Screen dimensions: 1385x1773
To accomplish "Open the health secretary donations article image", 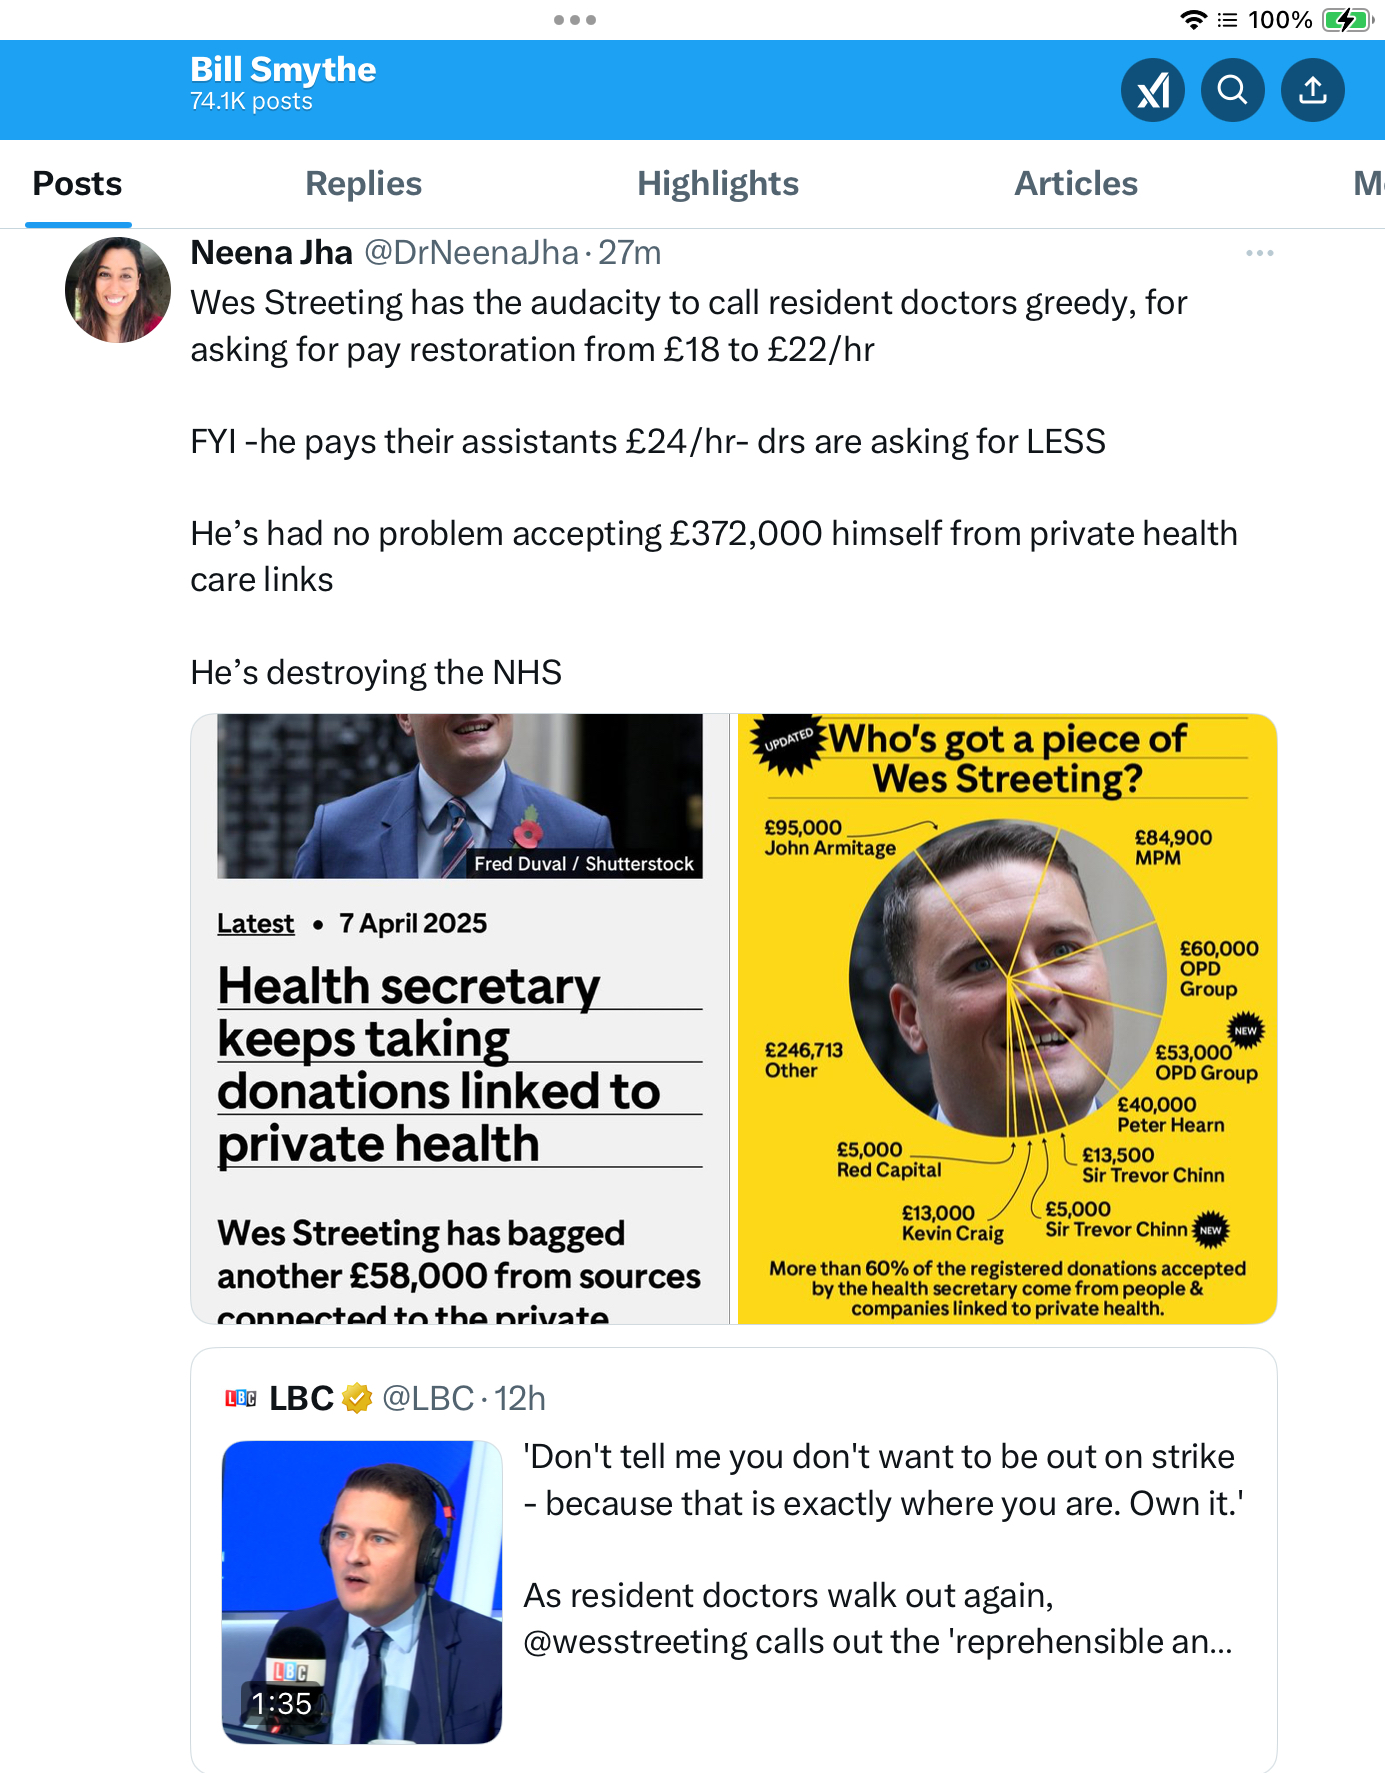I will click(x=460, y=1019).
